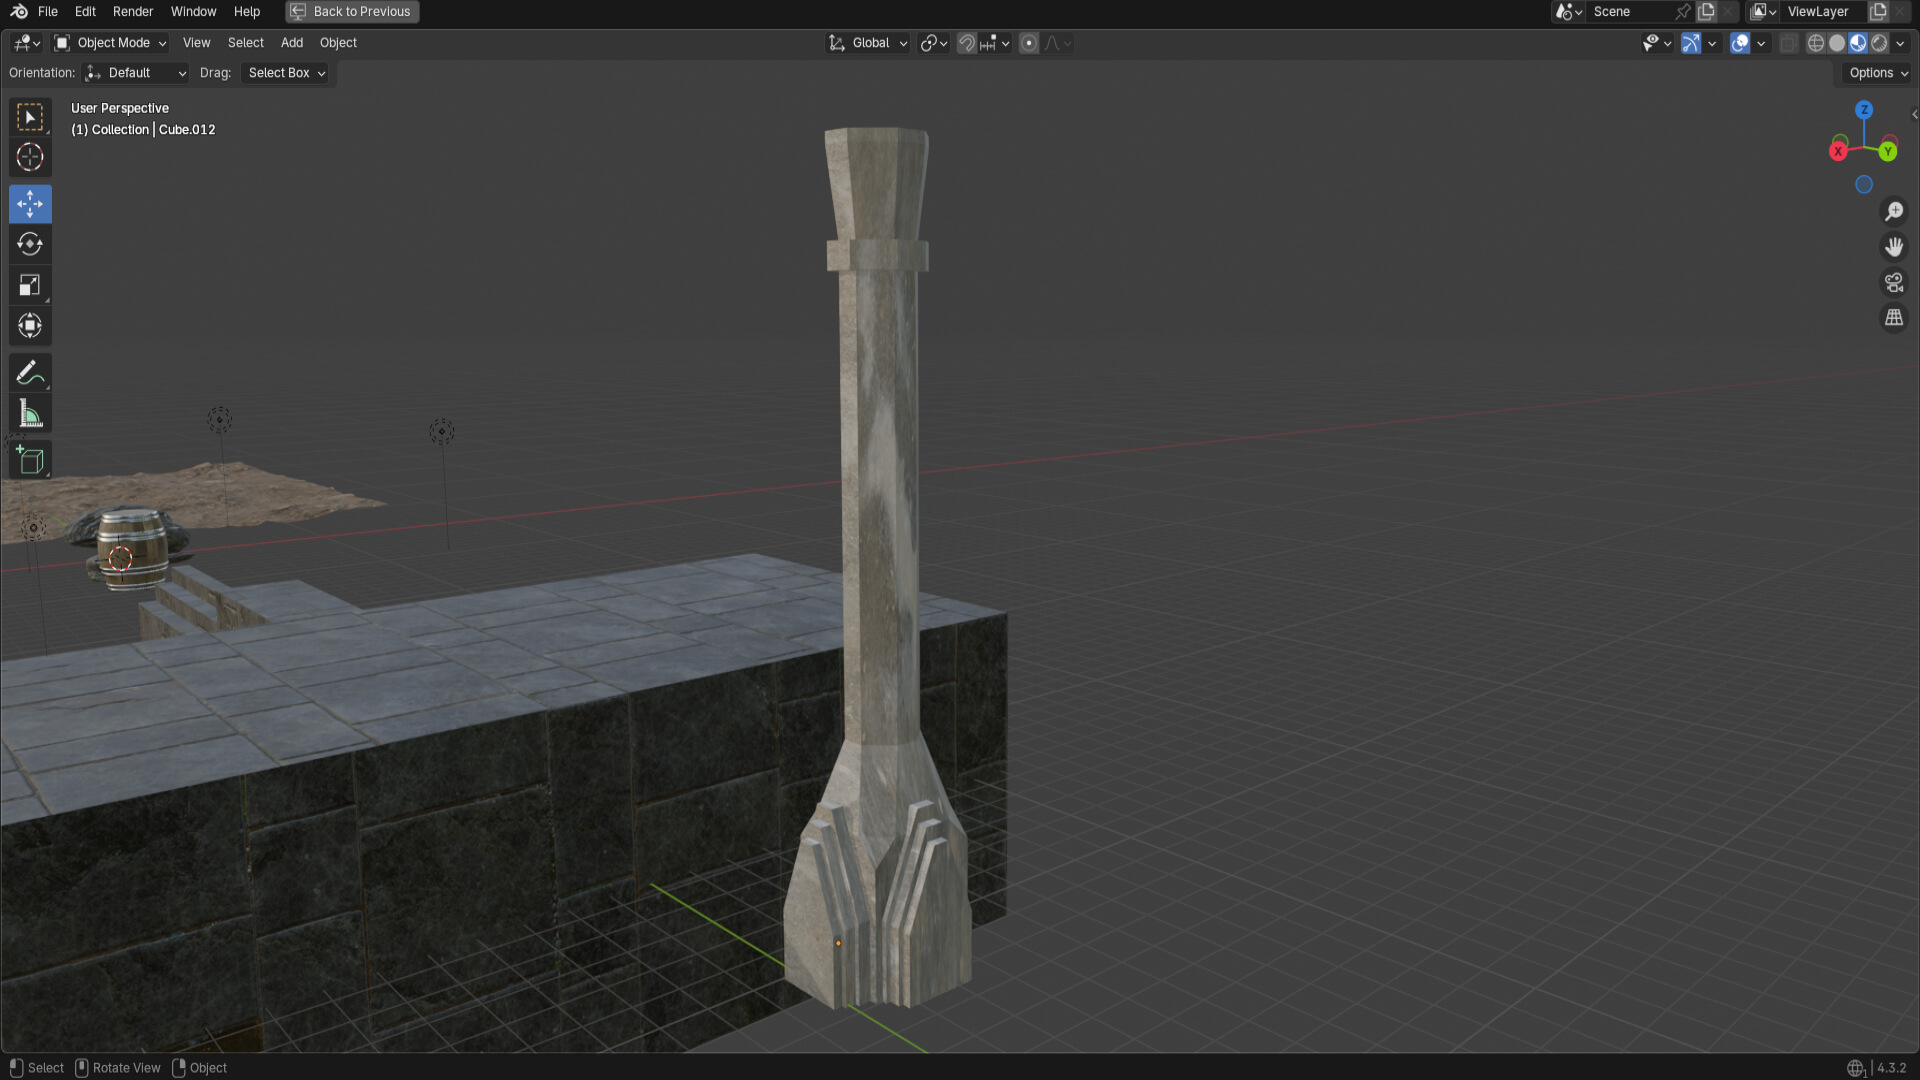The width and height of the screenshot is (1920, 1080).
Task: Open the Object Mode dropdown
Action: (x=111, y=43)
